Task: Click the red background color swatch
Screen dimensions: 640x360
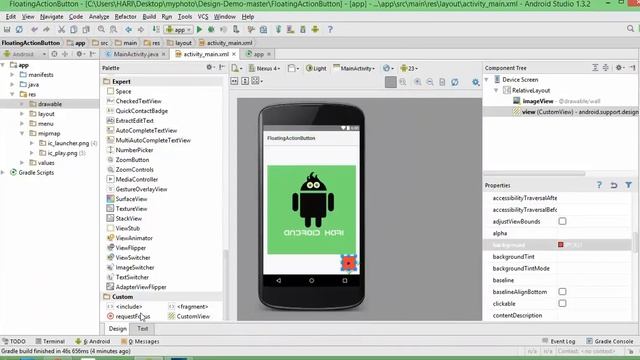Action: coord(561,244)
